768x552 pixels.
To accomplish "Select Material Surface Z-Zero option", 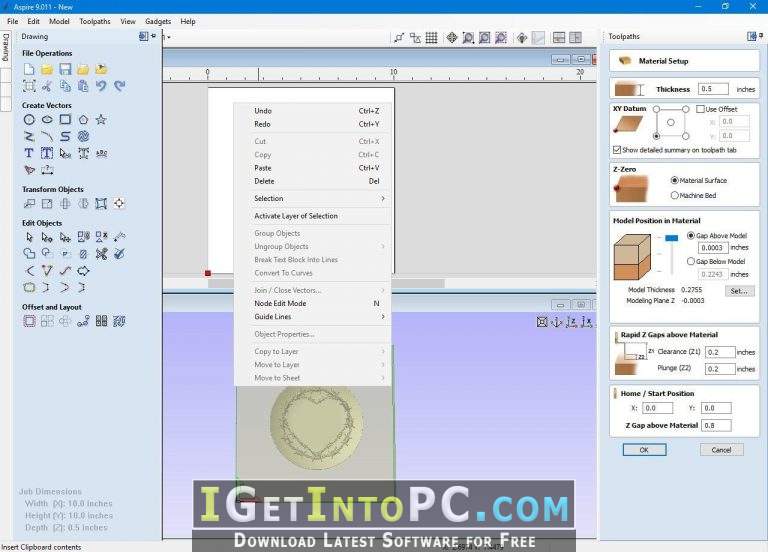I will (x=674, y=180).
